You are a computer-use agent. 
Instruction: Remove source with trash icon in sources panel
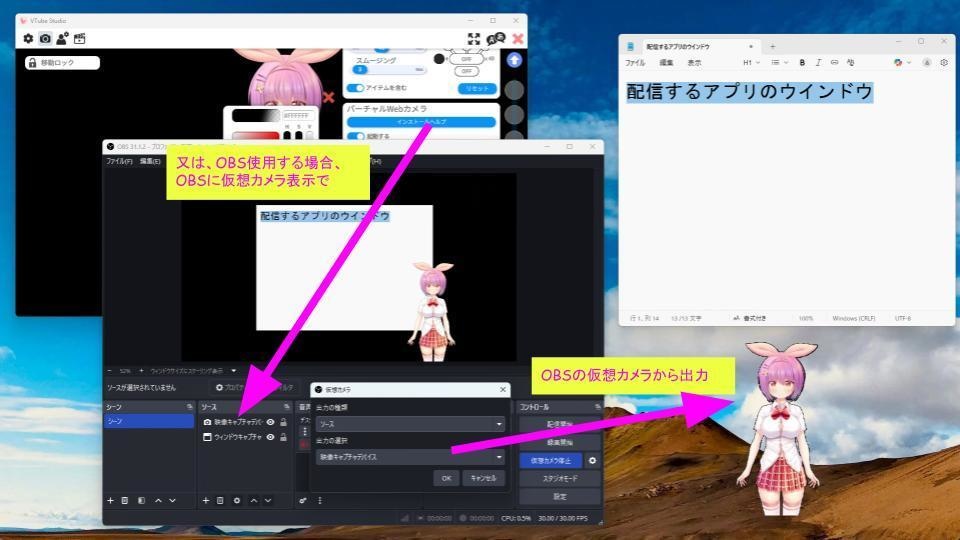[220, 500]
